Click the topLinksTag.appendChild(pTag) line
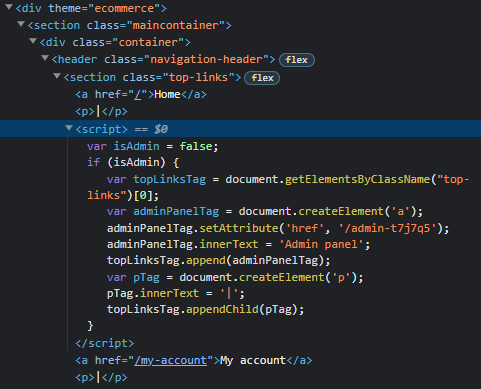 pos(205,309)
